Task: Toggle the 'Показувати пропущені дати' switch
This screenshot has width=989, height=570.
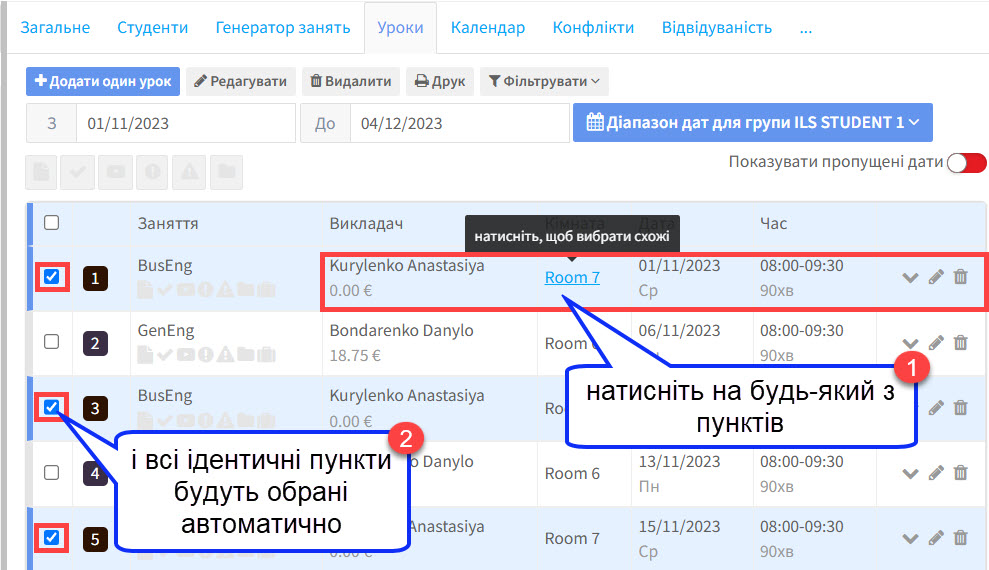Action: tap(966, 162)
